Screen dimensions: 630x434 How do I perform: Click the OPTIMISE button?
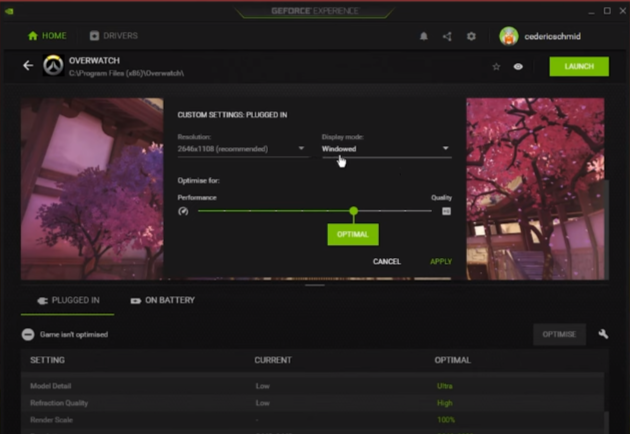[559, 334]
